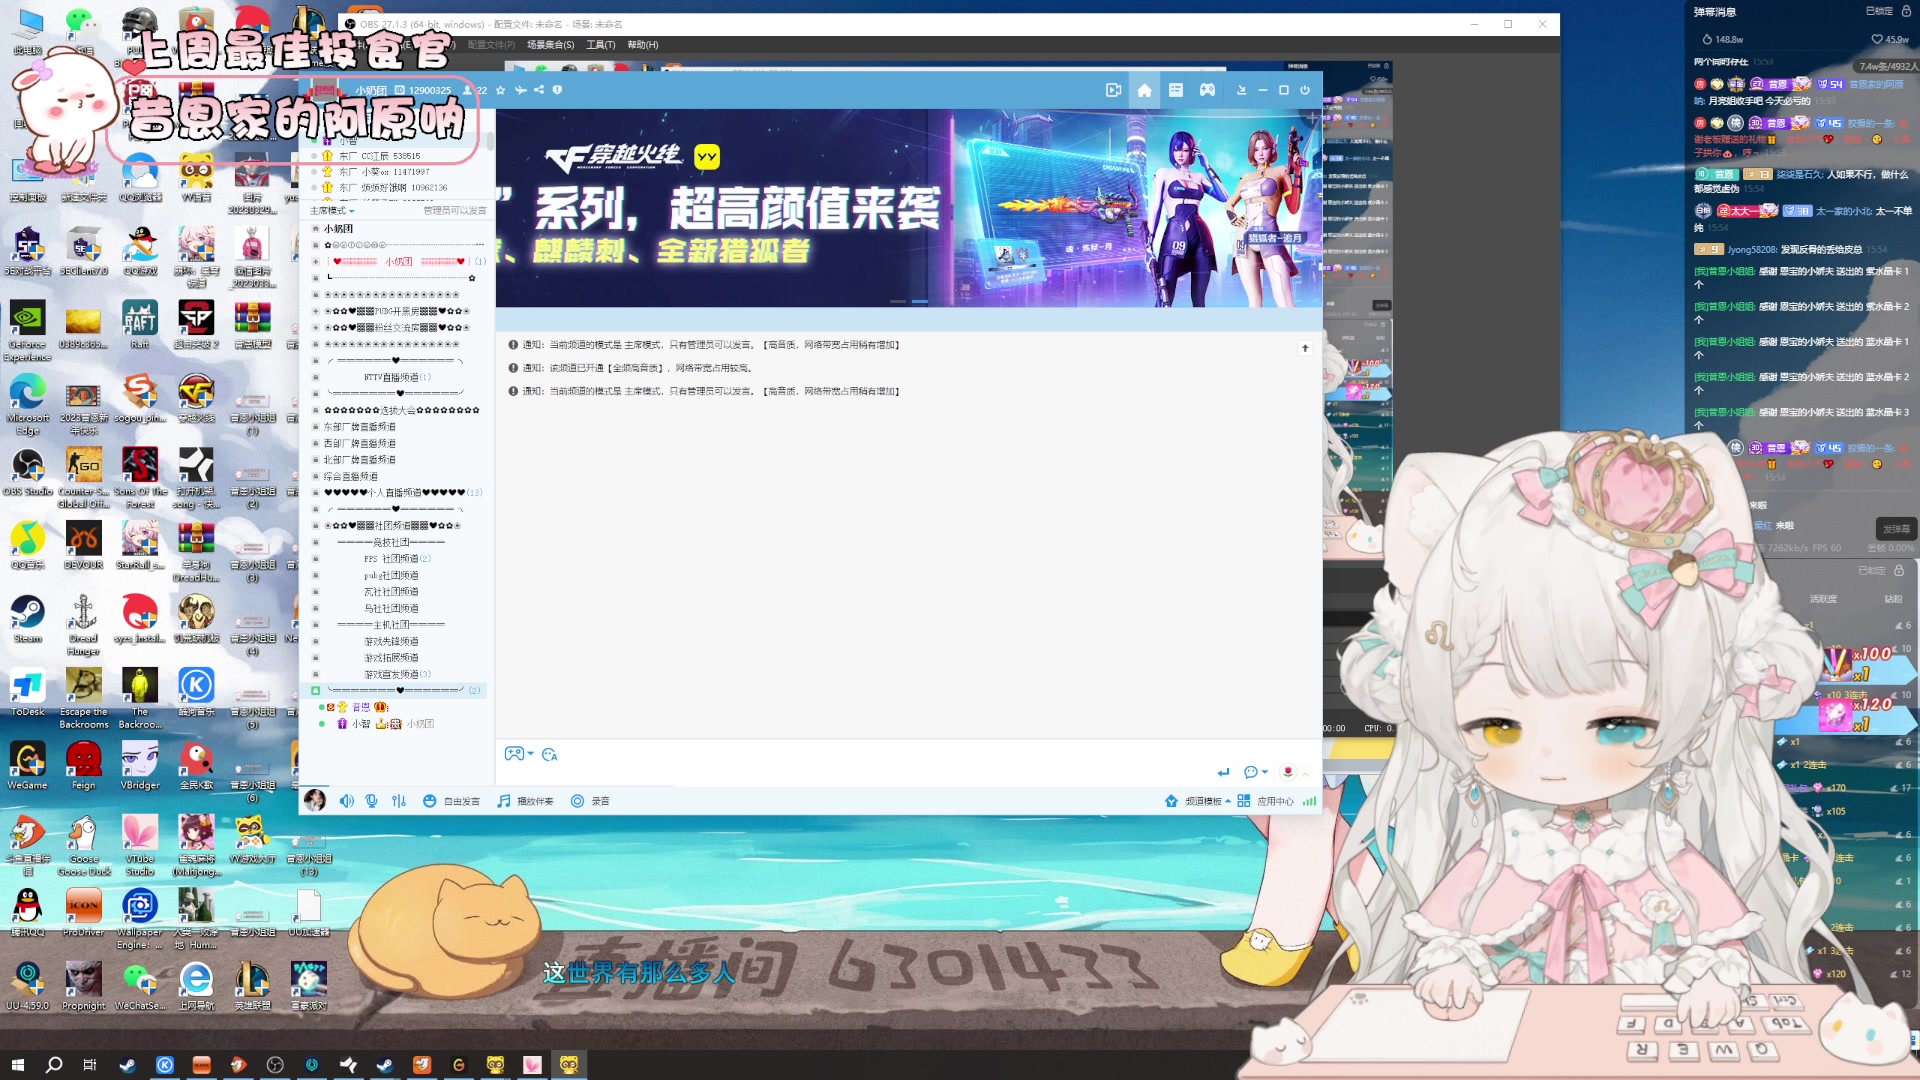The width and height of the screenshot is (1920, 1080).
Task: Open the 应用中心 app grid icon
Action: (x=1244, y=801)
